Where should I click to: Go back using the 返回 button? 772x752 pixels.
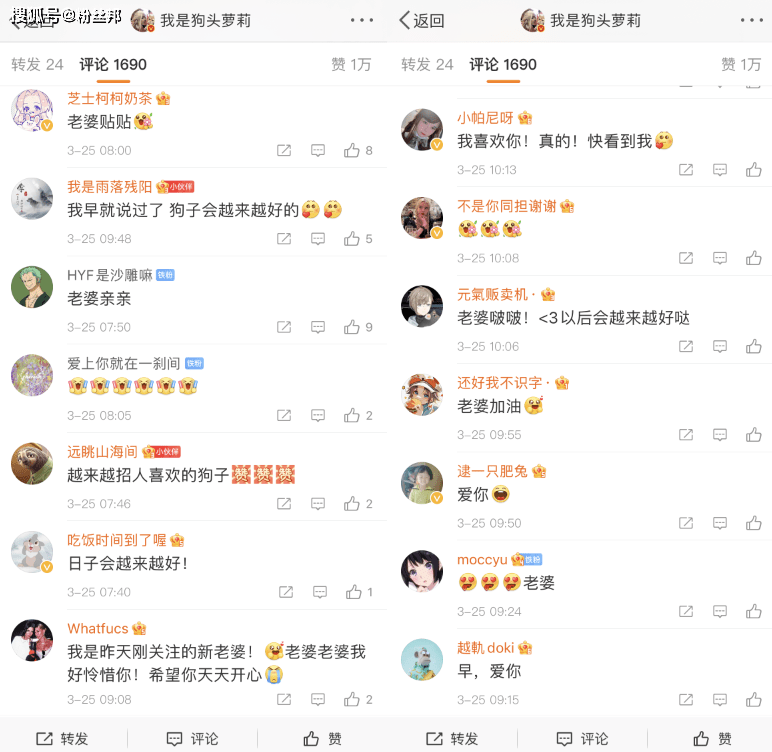coord(421,21)
